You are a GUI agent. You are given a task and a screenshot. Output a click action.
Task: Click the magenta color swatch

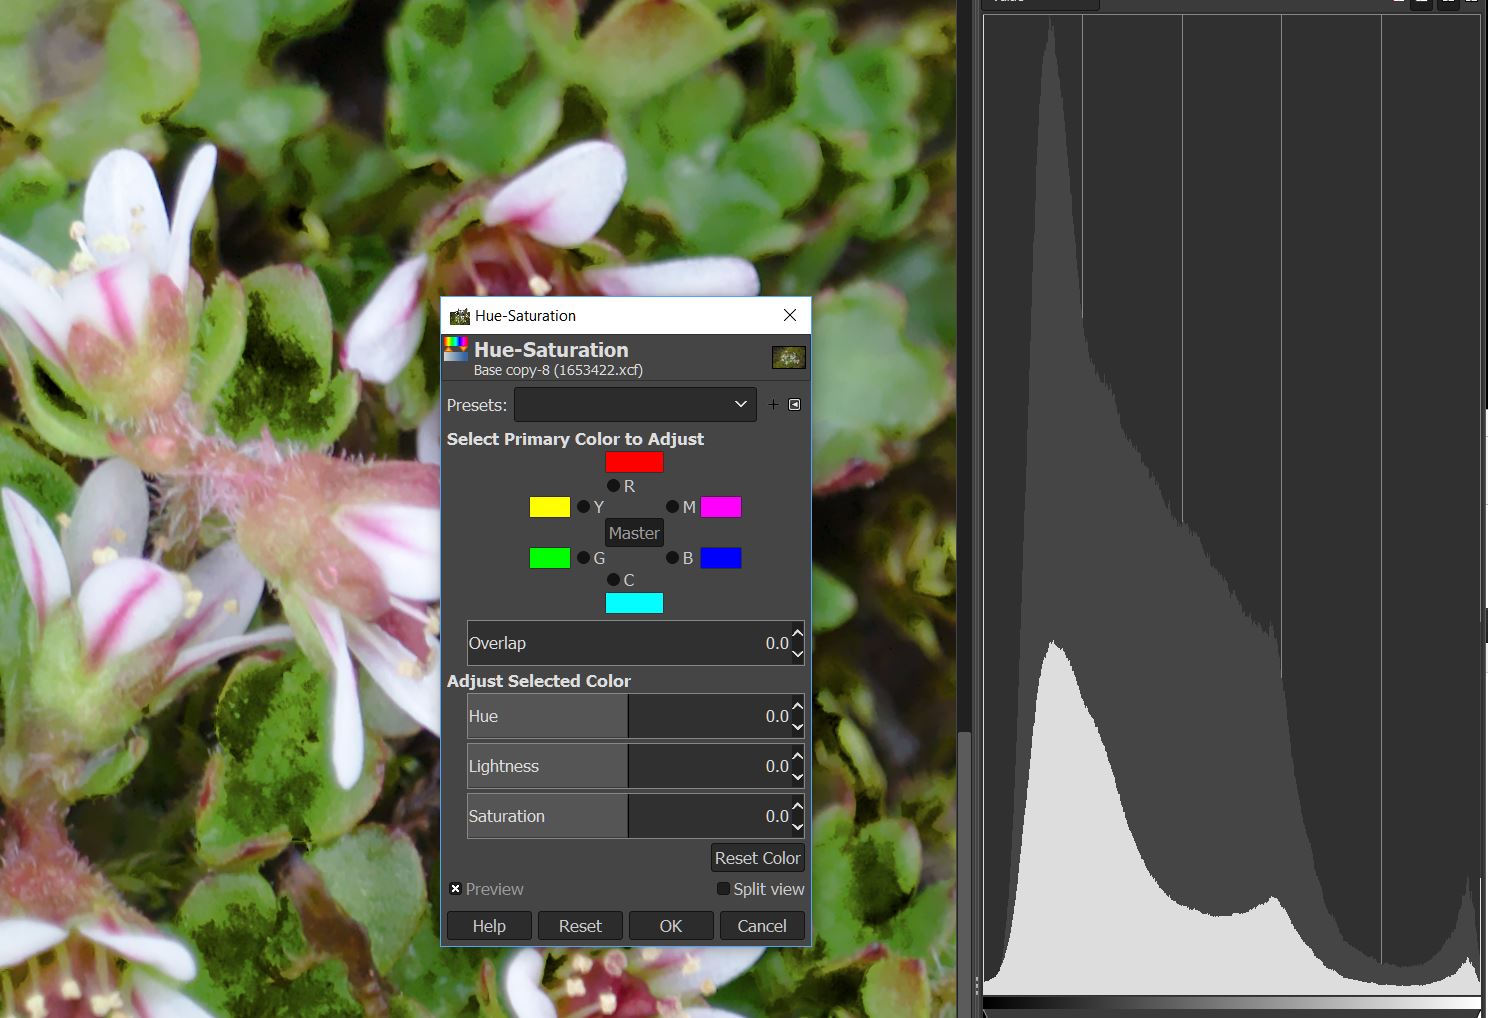click(x=721, y=507)
